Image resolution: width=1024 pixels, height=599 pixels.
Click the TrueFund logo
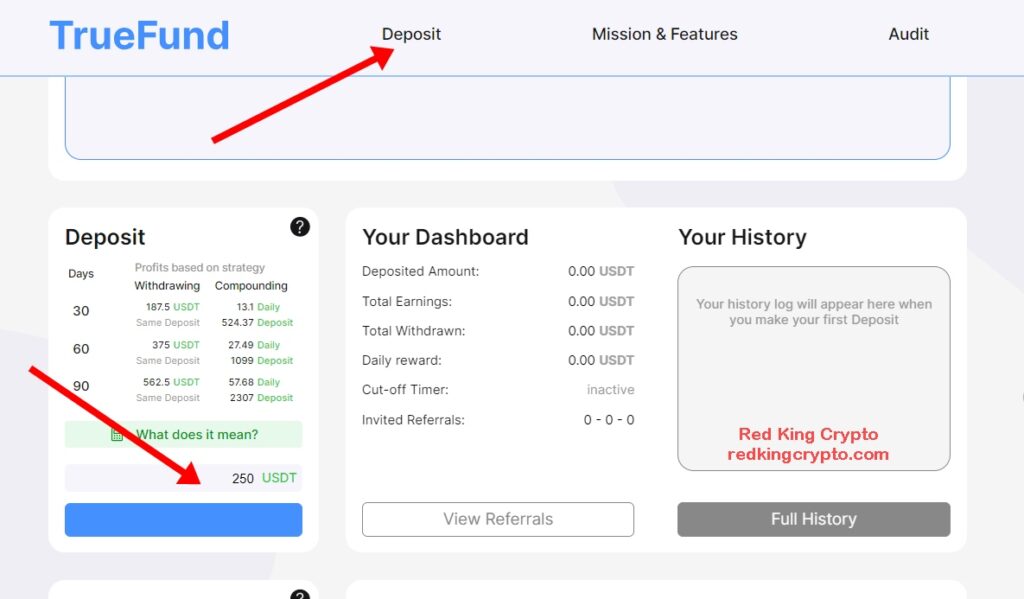coord(140,35)
